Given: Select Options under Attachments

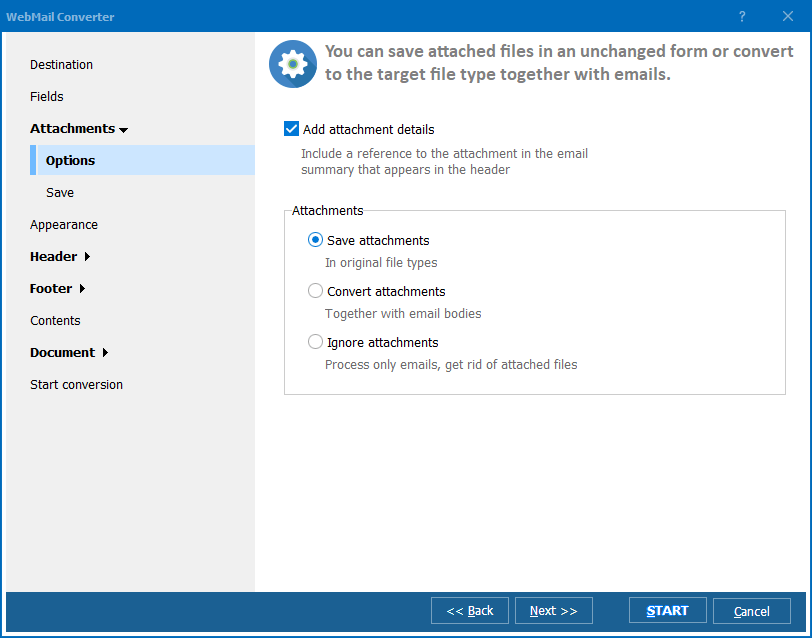Looking at the screenshot, I should pyautogui.click(x=70, y=160).
